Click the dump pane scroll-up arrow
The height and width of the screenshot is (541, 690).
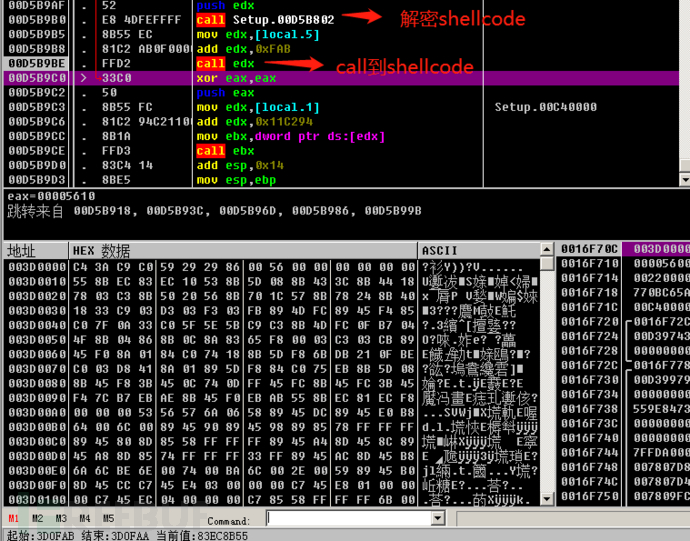pos(547,250)
